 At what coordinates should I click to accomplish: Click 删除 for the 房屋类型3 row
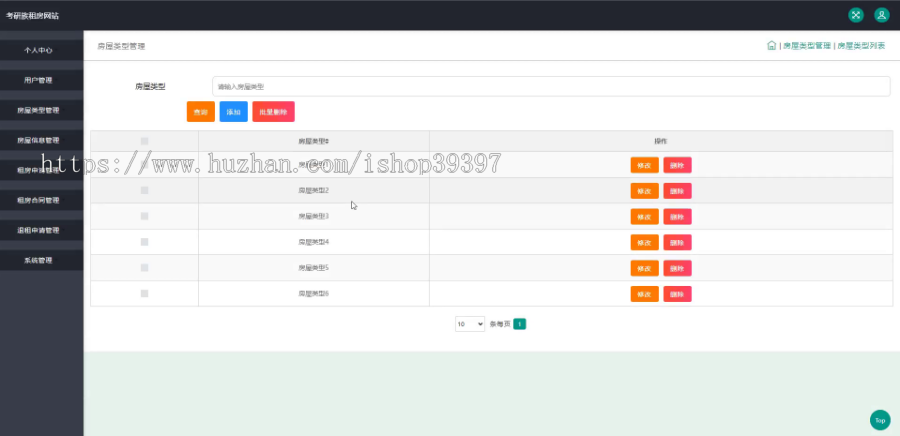[x=677, y=217]
